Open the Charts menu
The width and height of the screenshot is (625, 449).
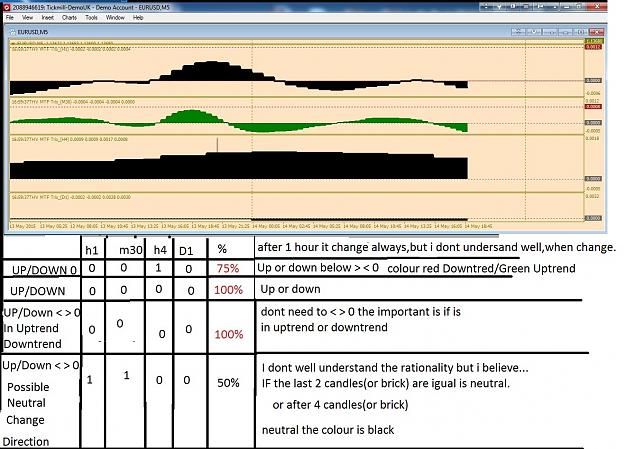tap(69, 18)
